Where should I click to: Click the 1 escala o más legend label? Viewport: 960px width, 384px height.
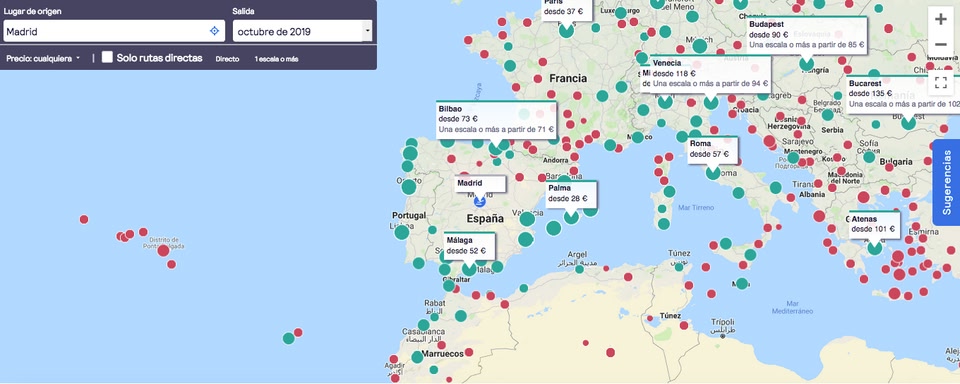(276, 59)
